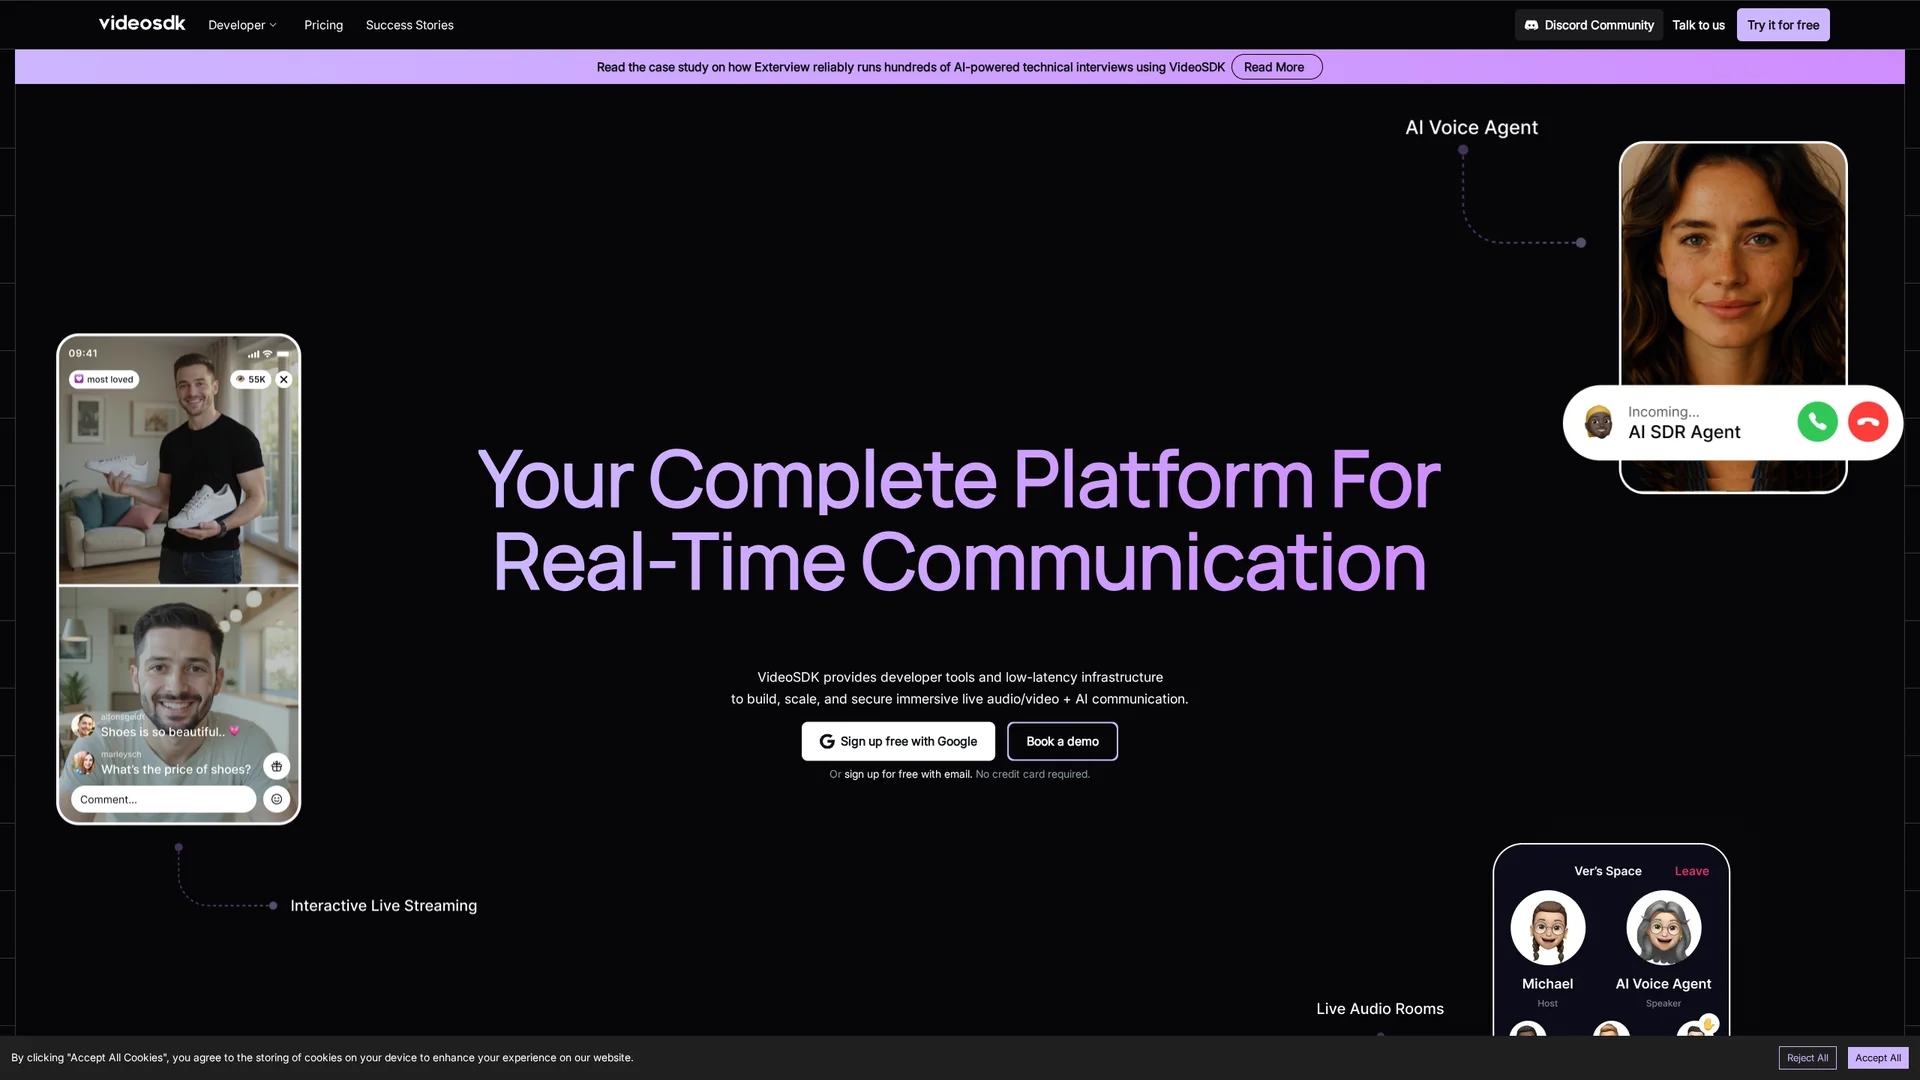Screen dimensions: 1920x1080
Task: Click the Live Audio Rooms label
Action: (x=1380, y=1009)
